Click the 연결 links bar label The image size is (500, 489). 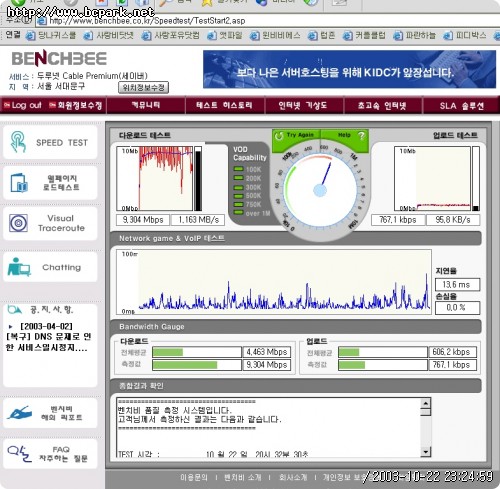13,34
